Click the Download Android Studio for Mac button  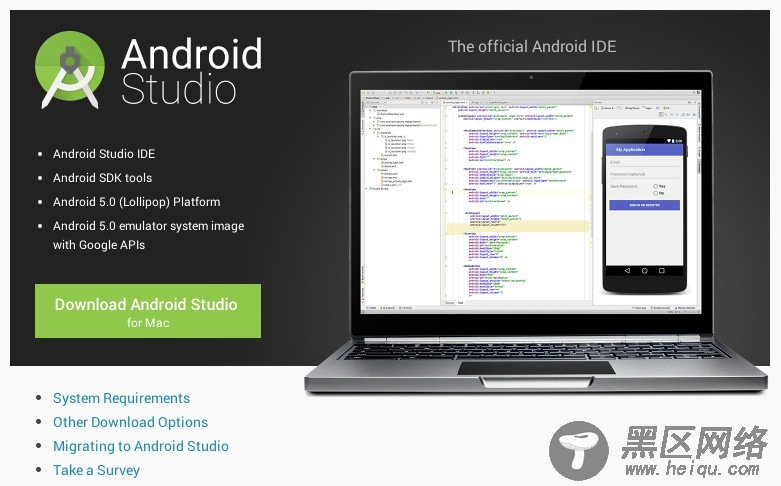point(148,311)
